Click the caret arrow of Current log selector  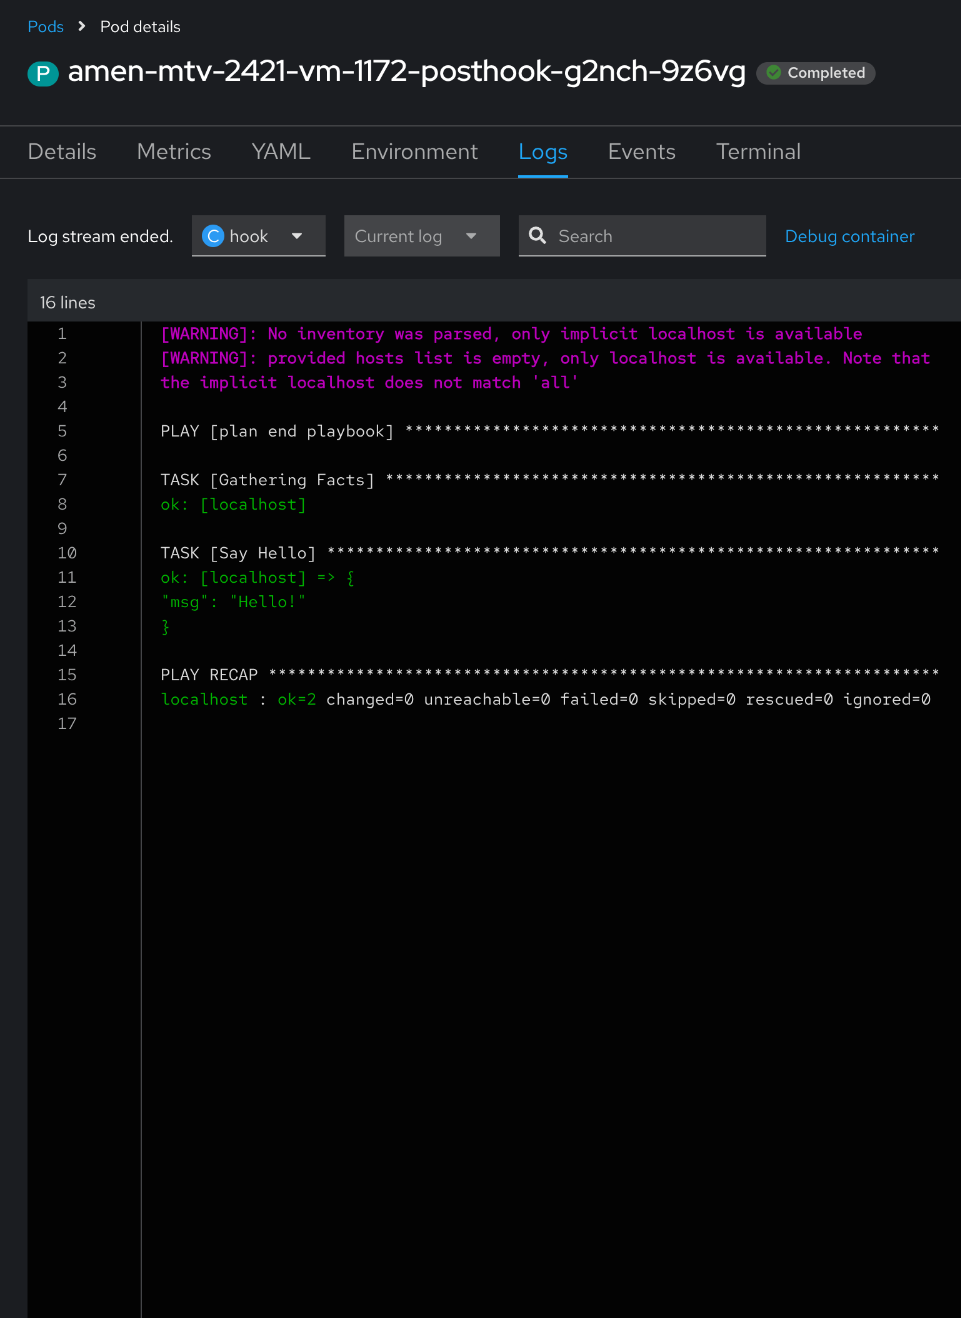(x=471, y=236)
